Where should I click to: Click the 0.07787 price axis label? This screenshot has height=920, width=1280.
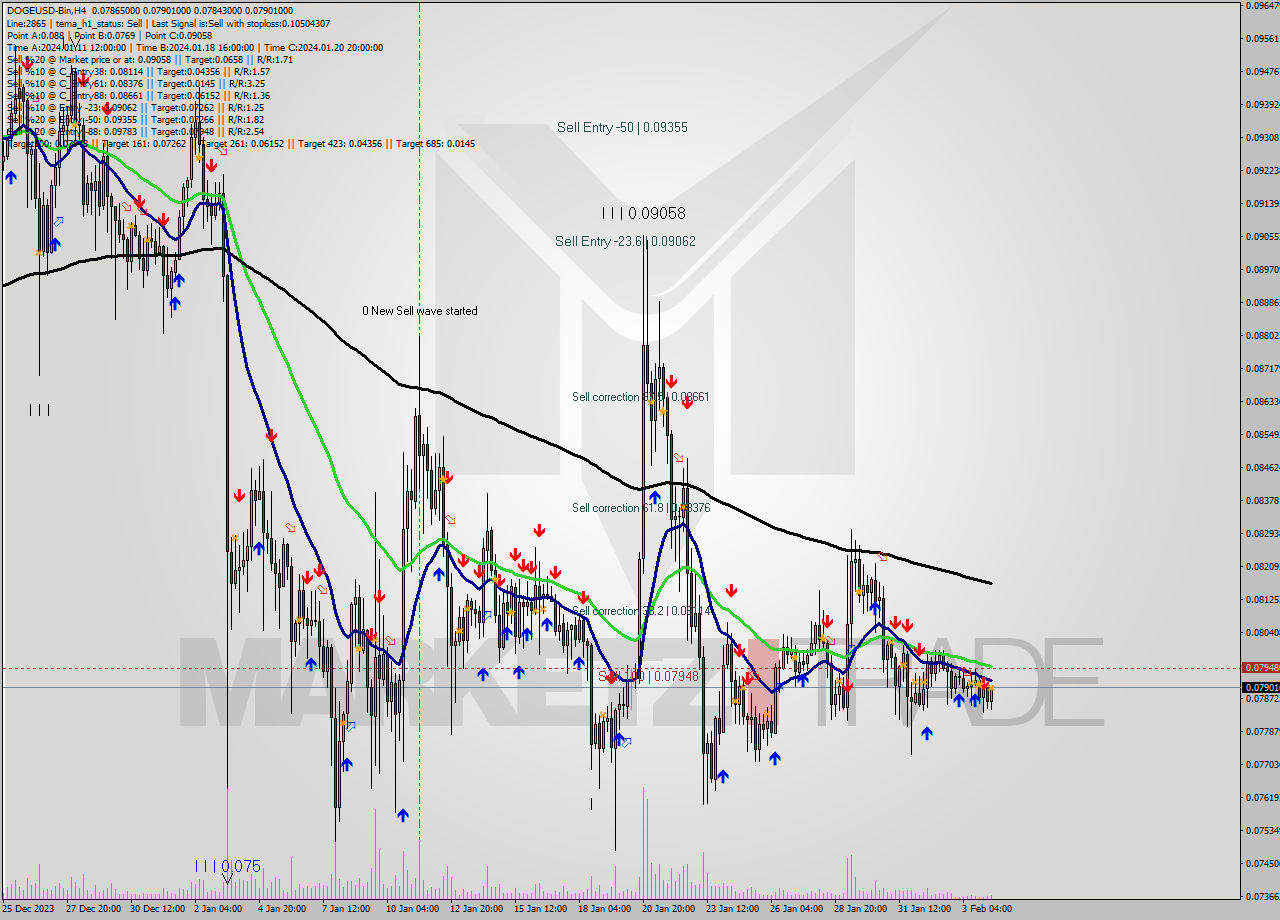(1261, 731)
